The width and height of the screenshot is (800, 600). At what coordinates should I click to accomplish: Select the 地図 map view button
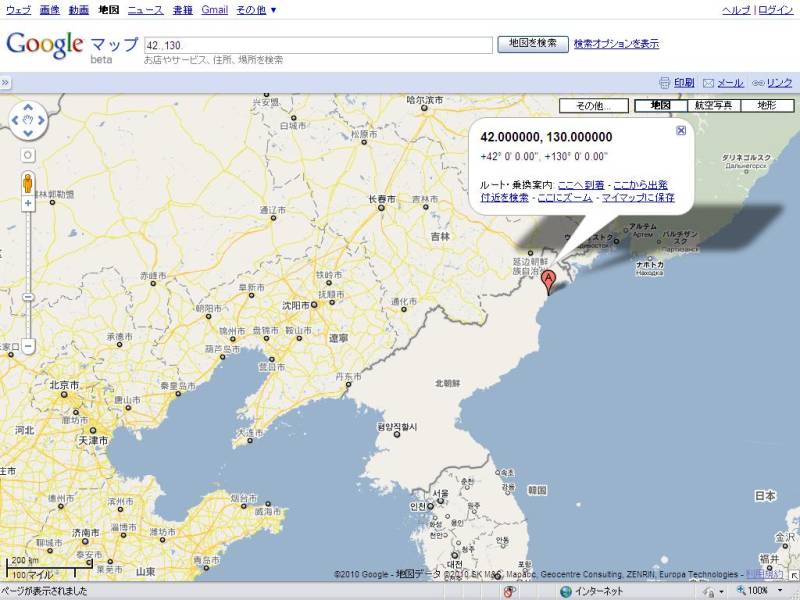pyautogui.click(x=660, y=105)
